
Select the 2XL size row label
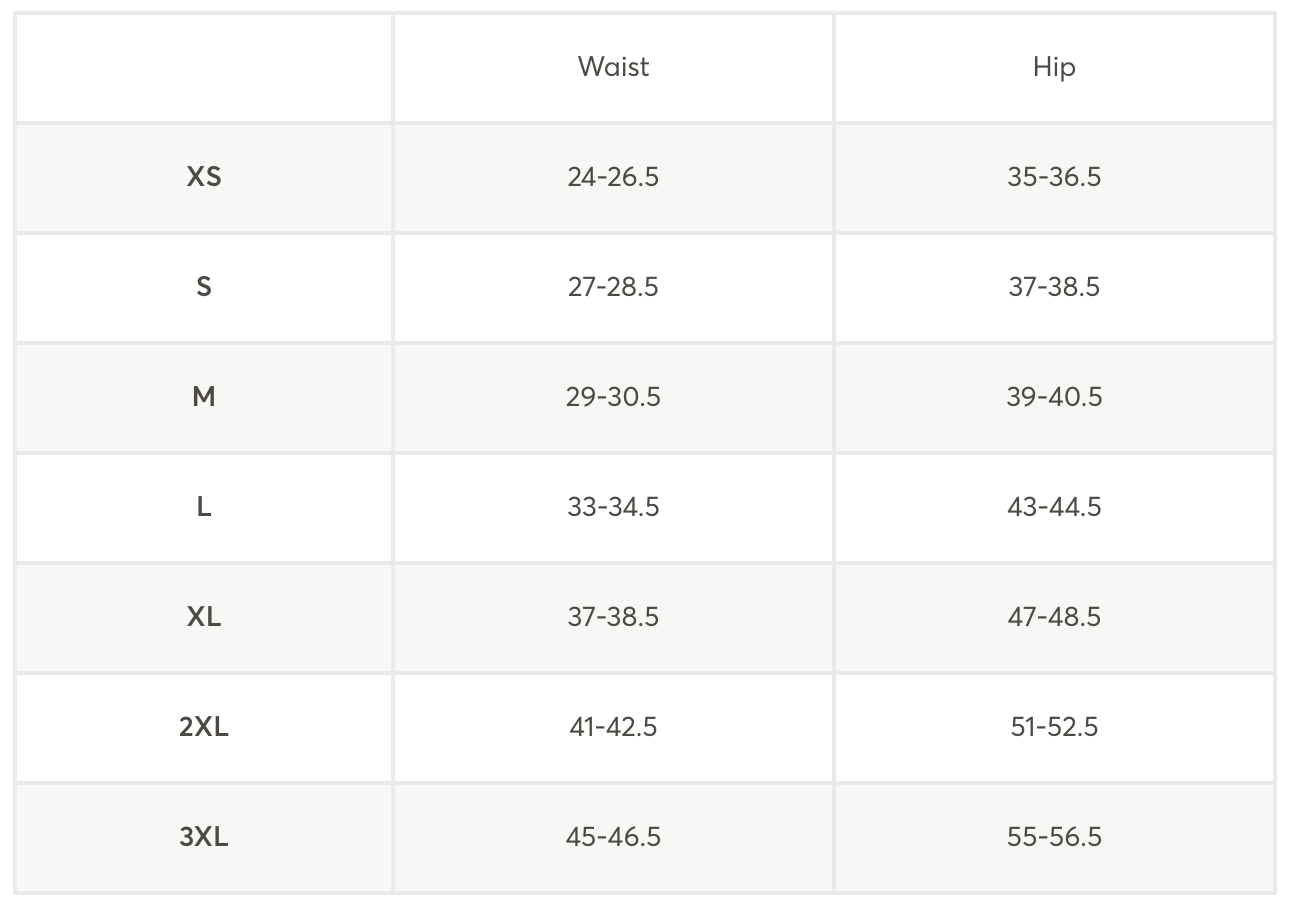click(204, 727)
